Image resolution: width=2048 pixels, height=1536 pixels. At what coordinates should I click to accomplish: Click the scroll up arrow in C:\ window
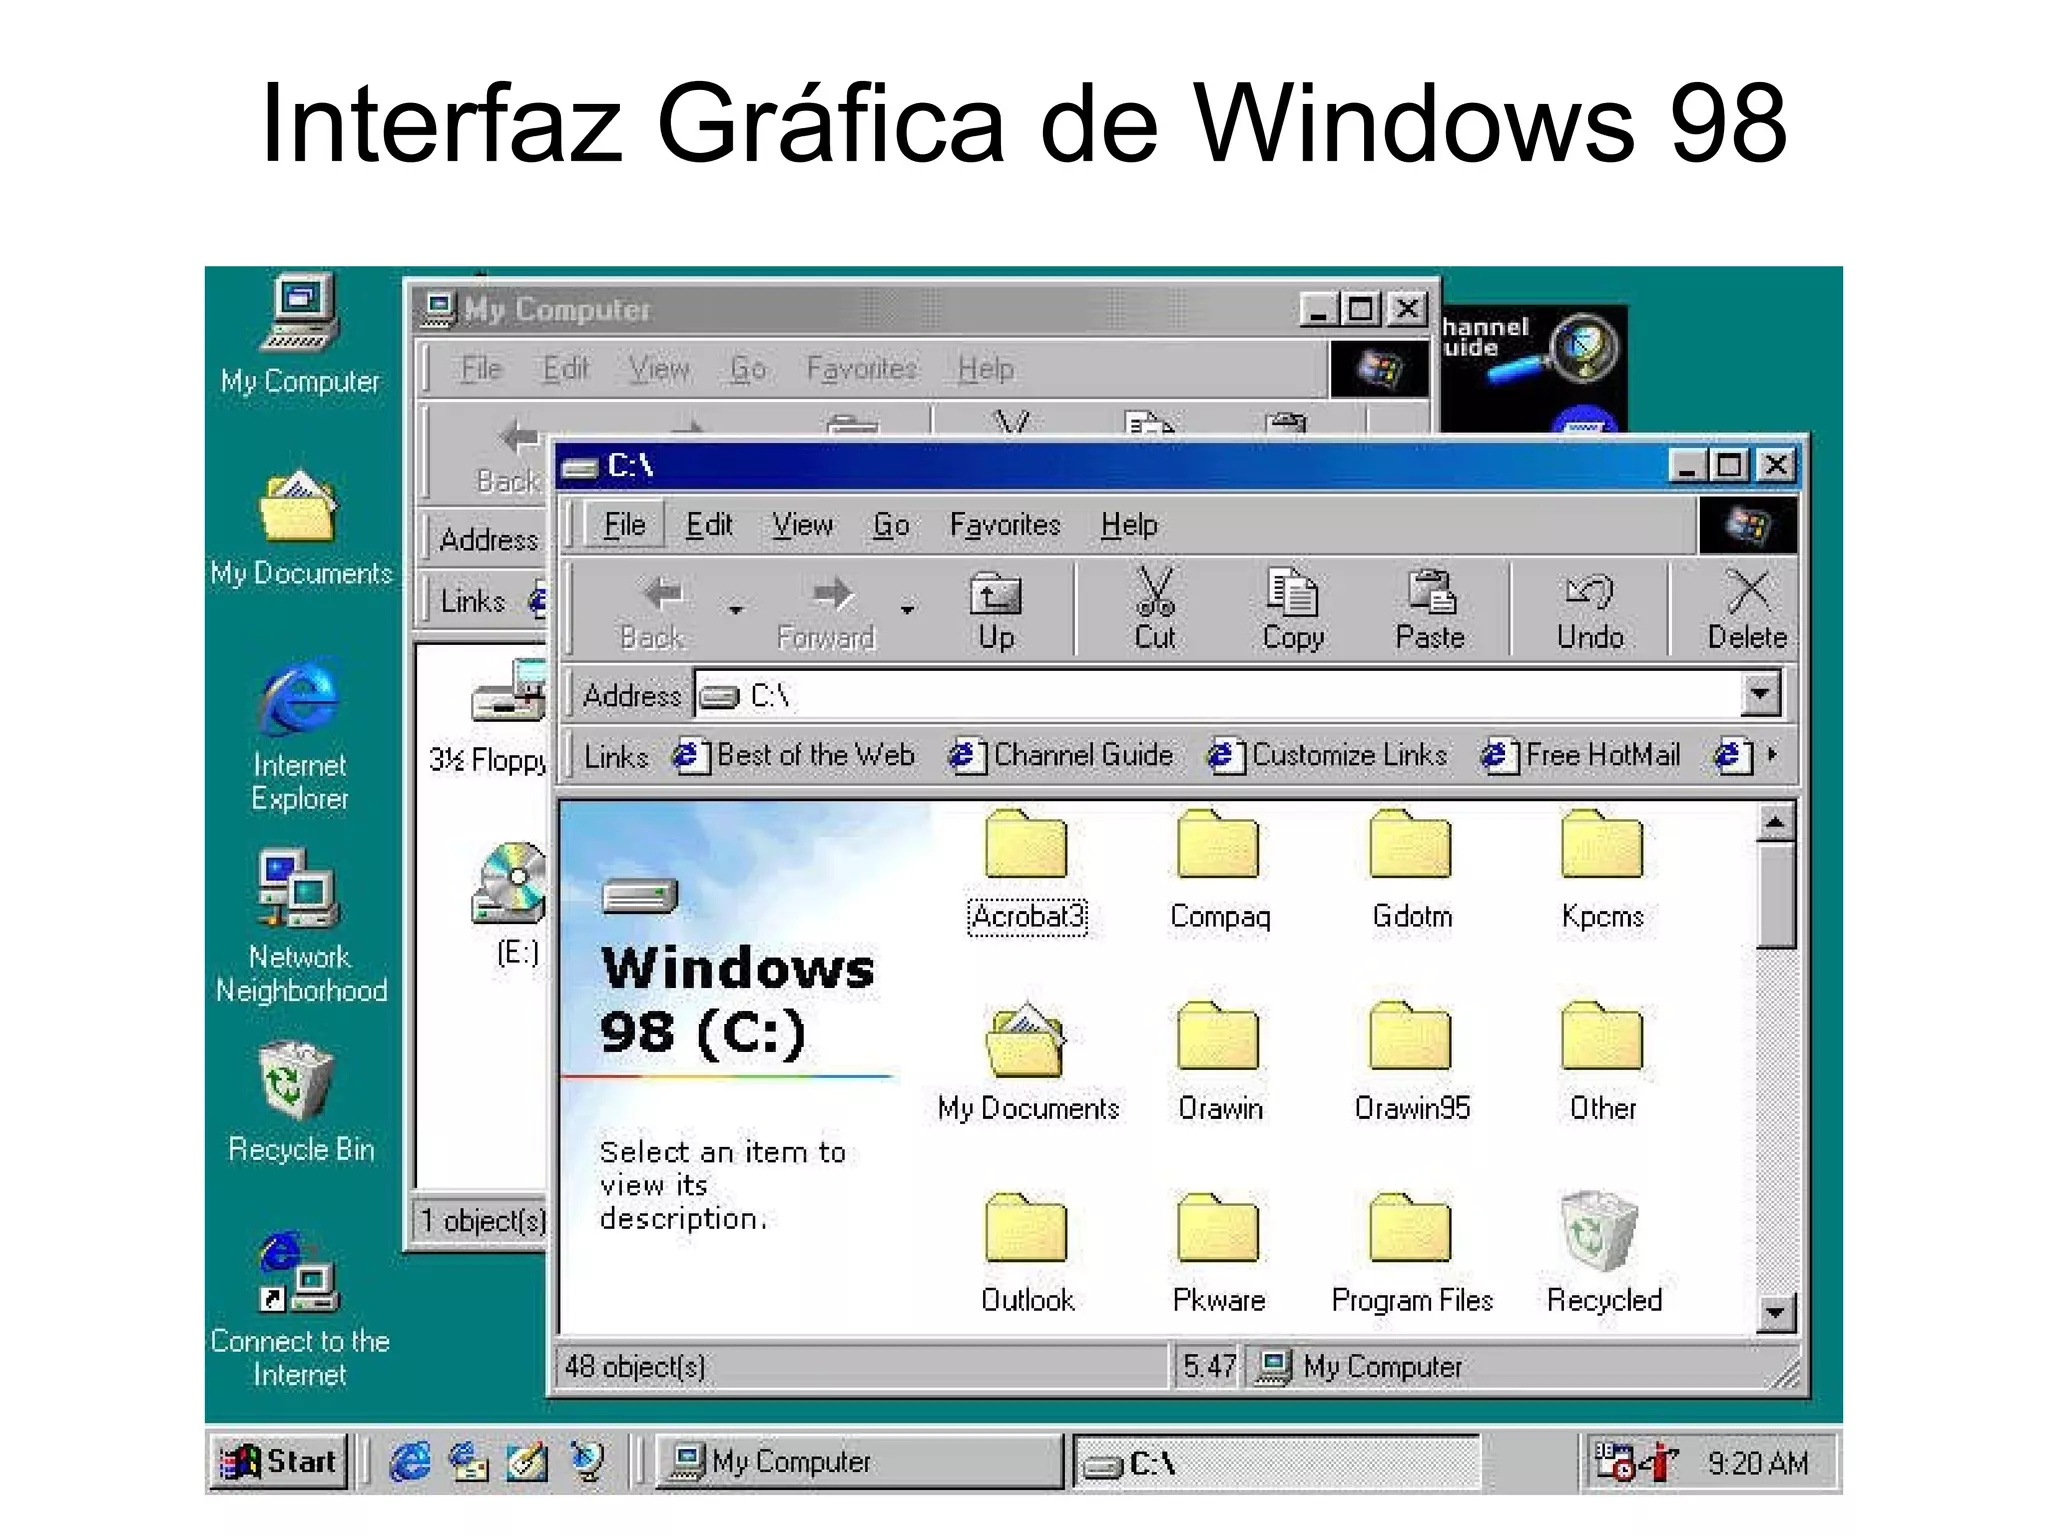[x=1775, y=823]
